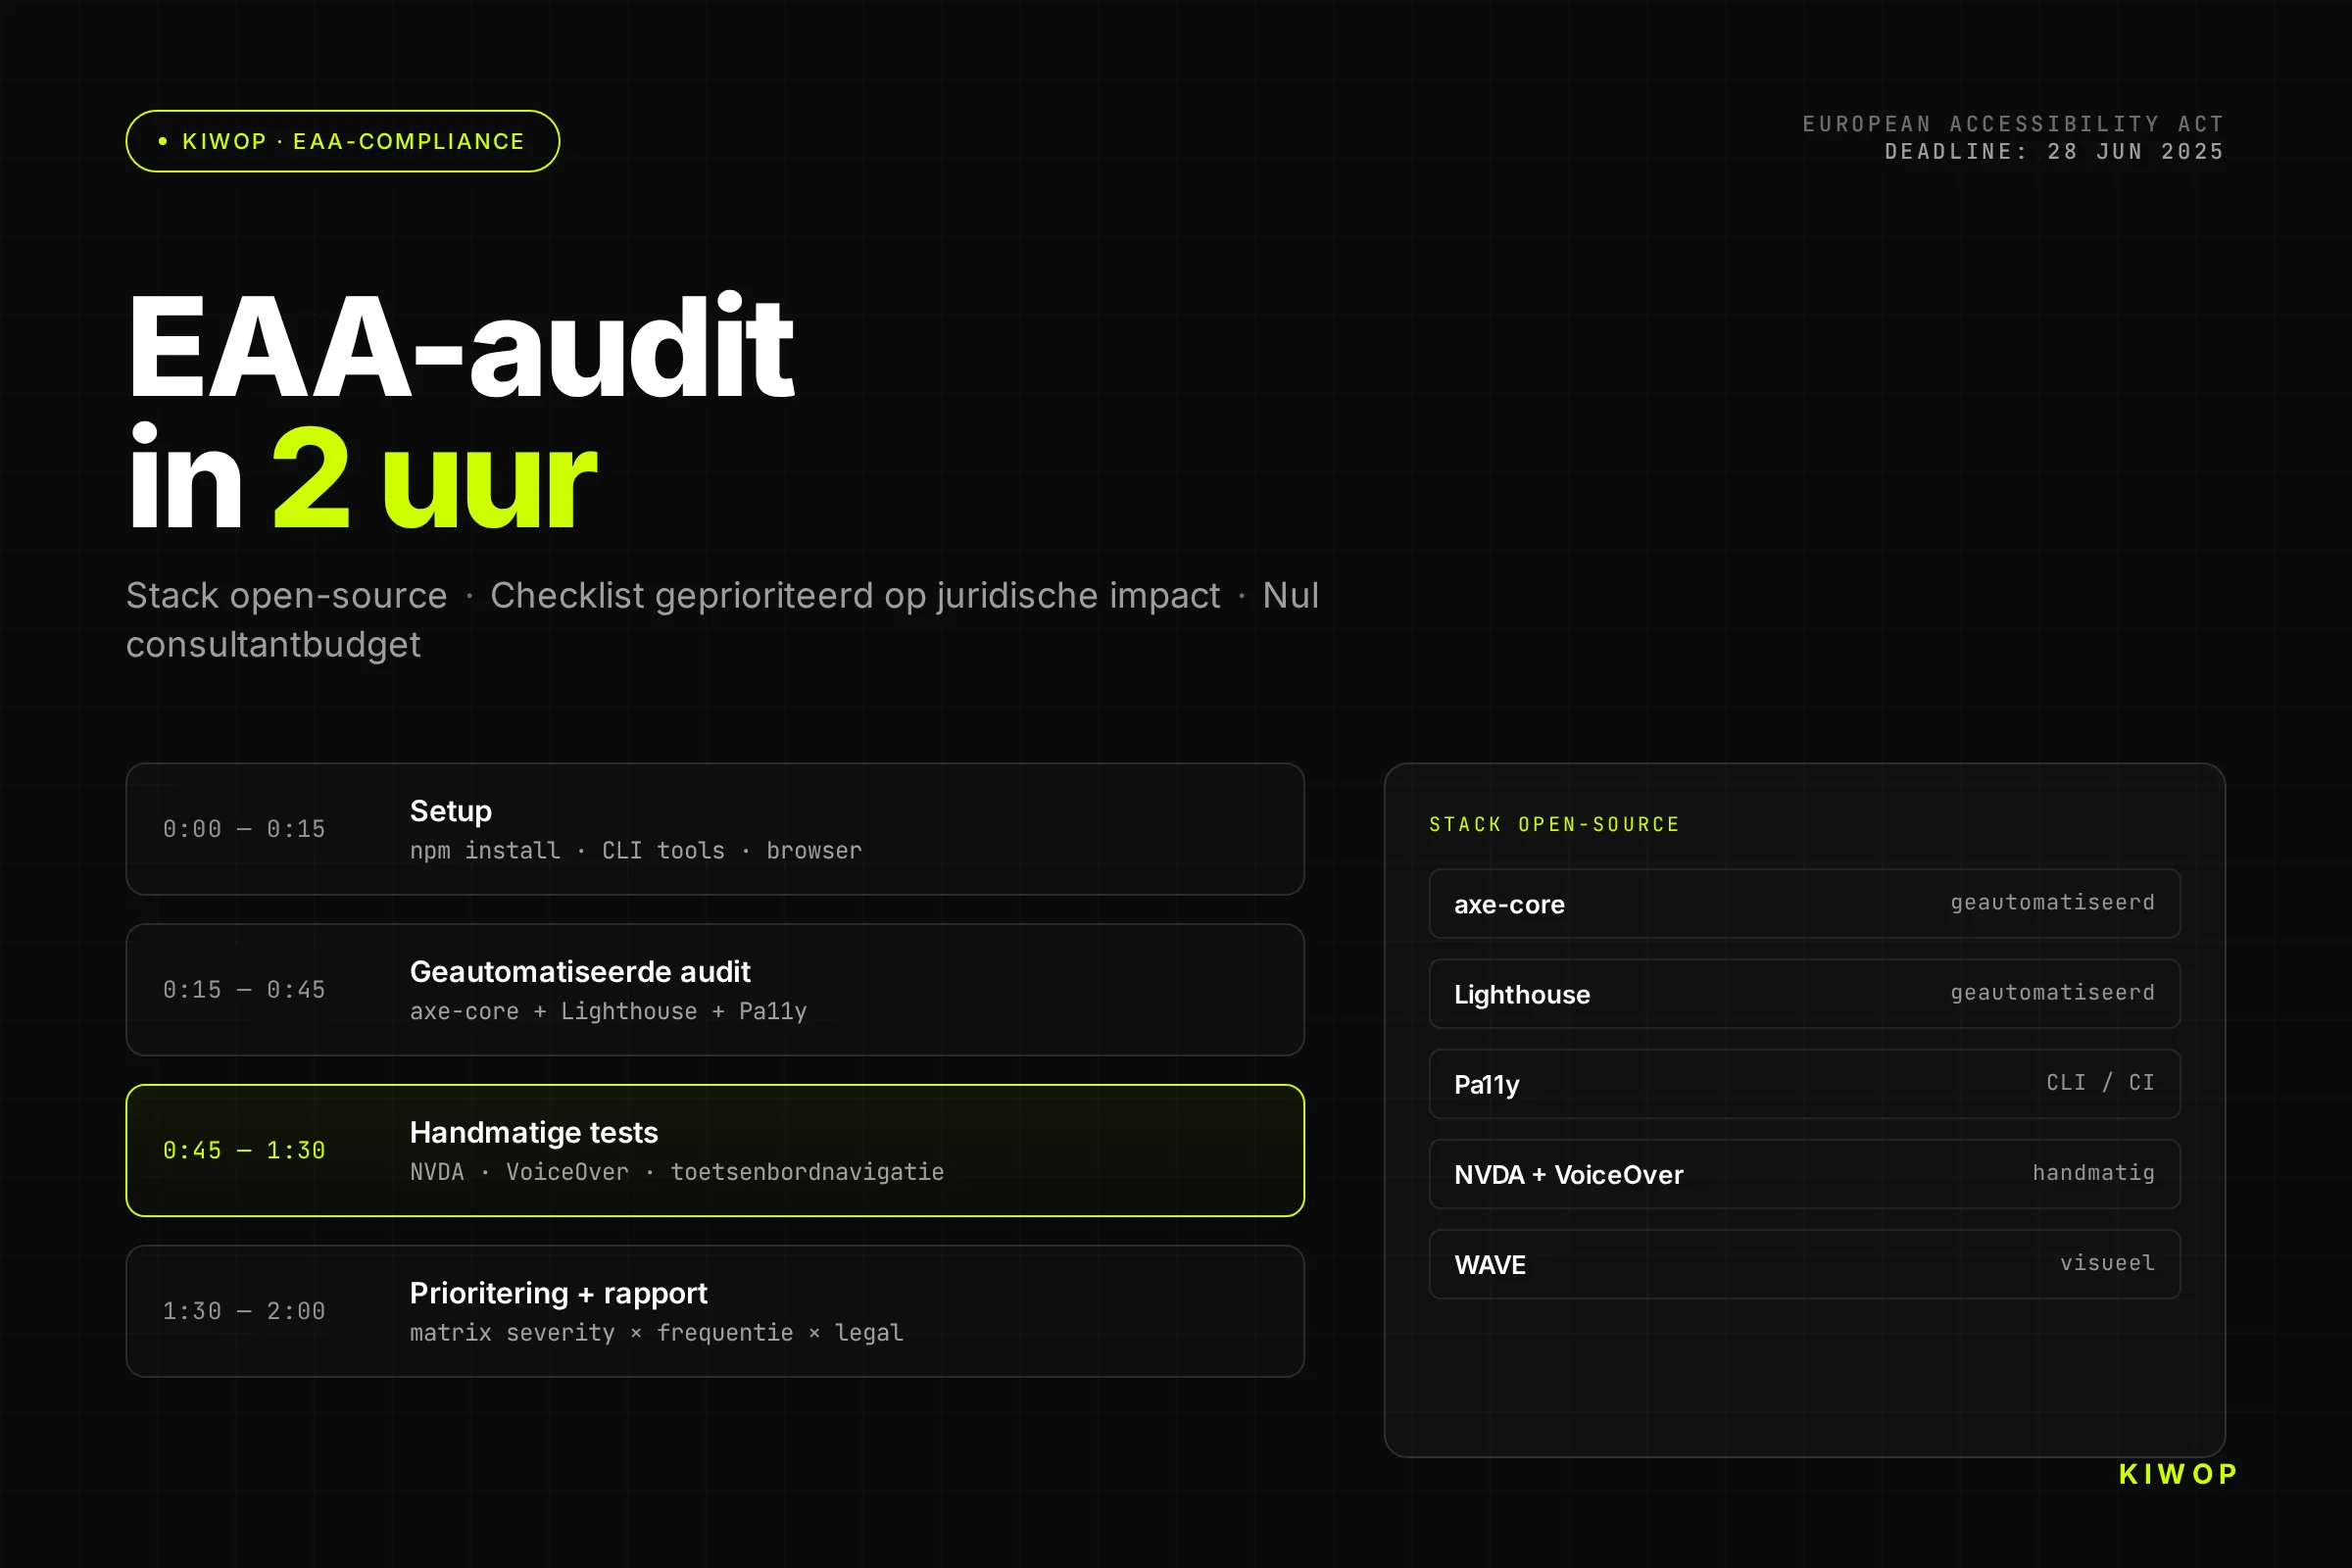2352x1568 pixels.
Task: Click the 'EUROPEAN ACCESSIBILITY ACT' header text
Action: point(2013,124)
